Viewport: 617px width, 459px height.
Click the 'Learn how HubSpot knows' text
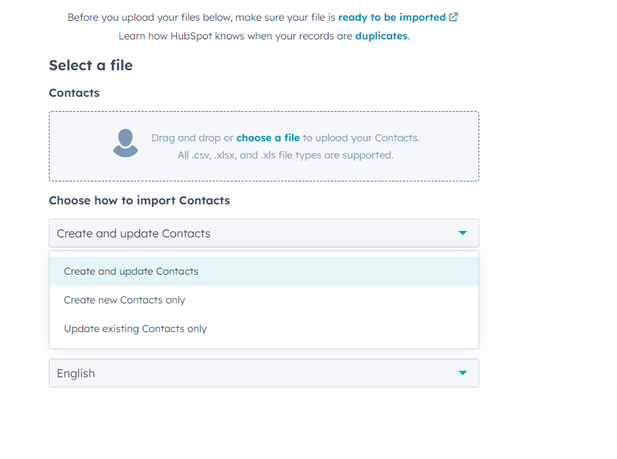[x=235, y=35]
